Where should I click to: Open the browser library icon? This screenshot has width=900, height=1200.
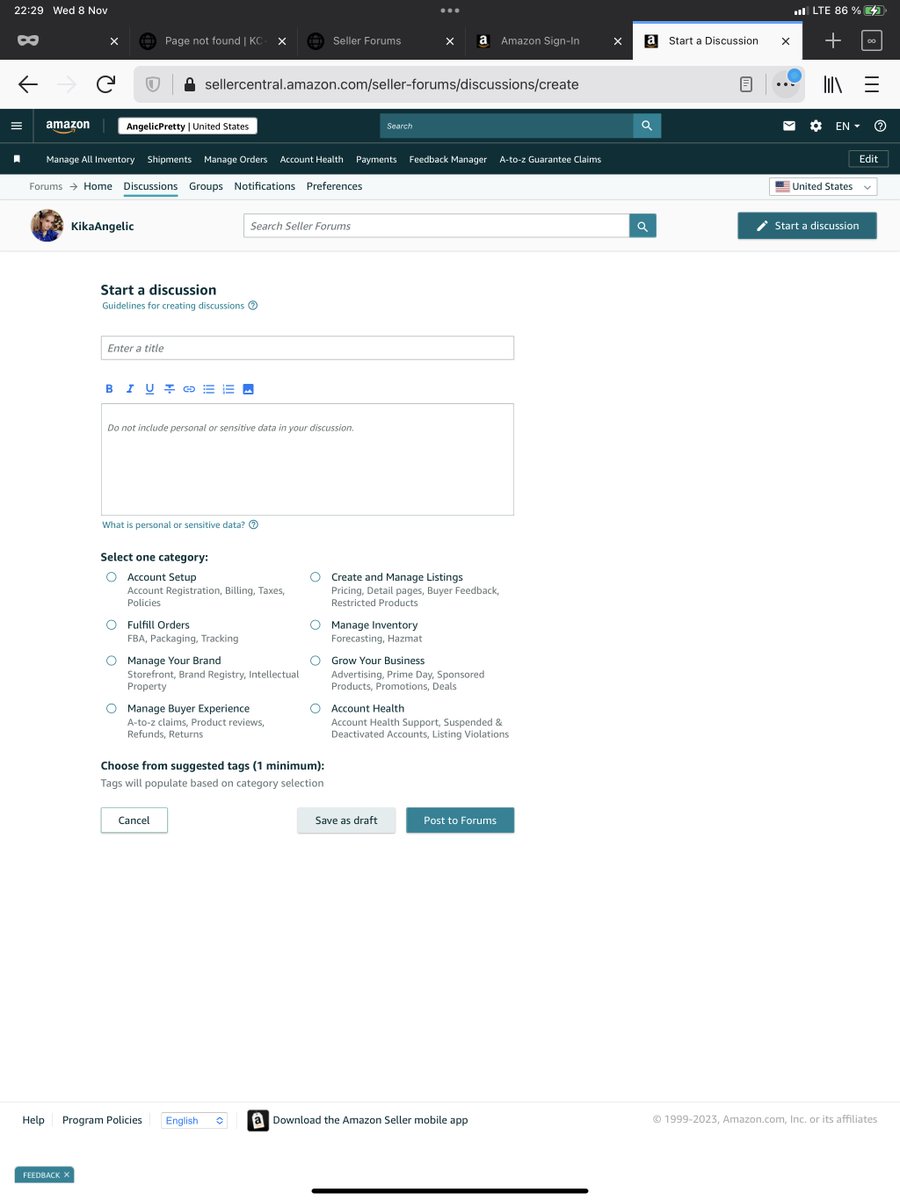(832, 85)
